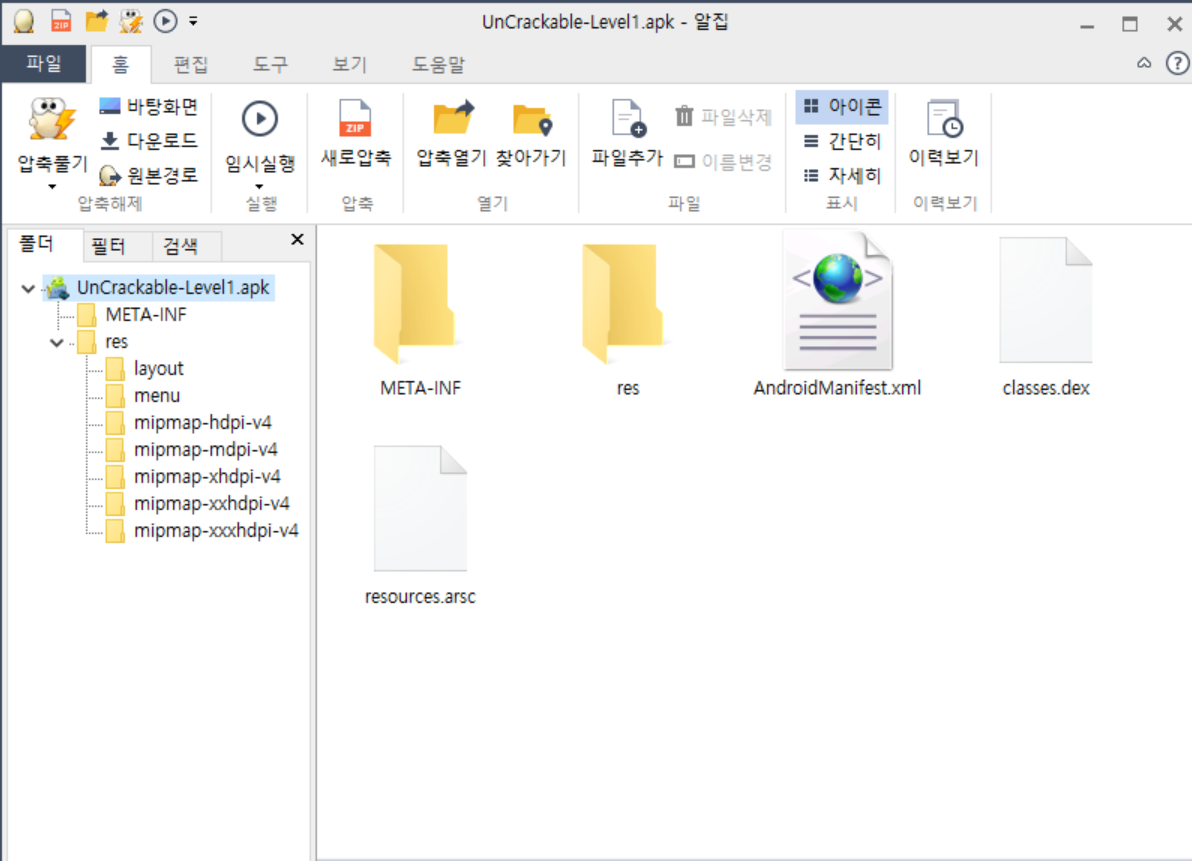Image resolution: width=1192 pixels, height=861 pixels.
Task: Switch to the 편집 ribbon tab
Action: pos(190,65)
